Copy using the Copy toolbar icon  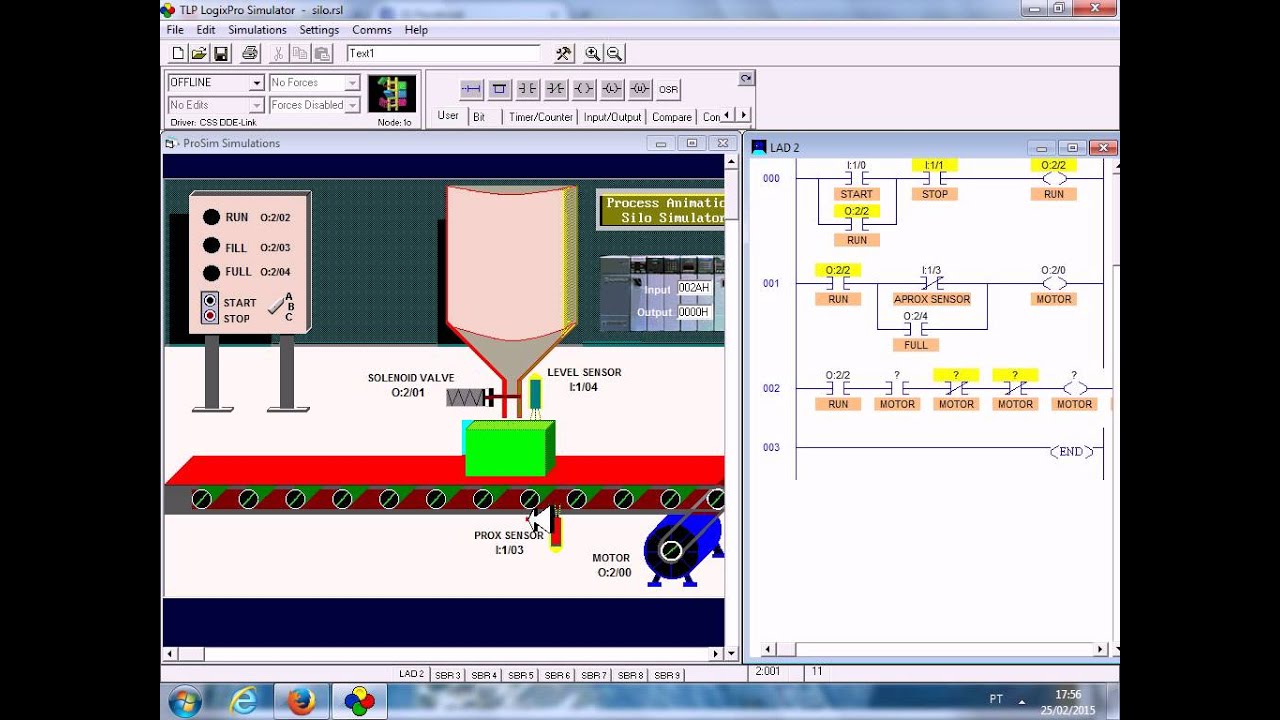pyautogui.click(x=300, y=54)
